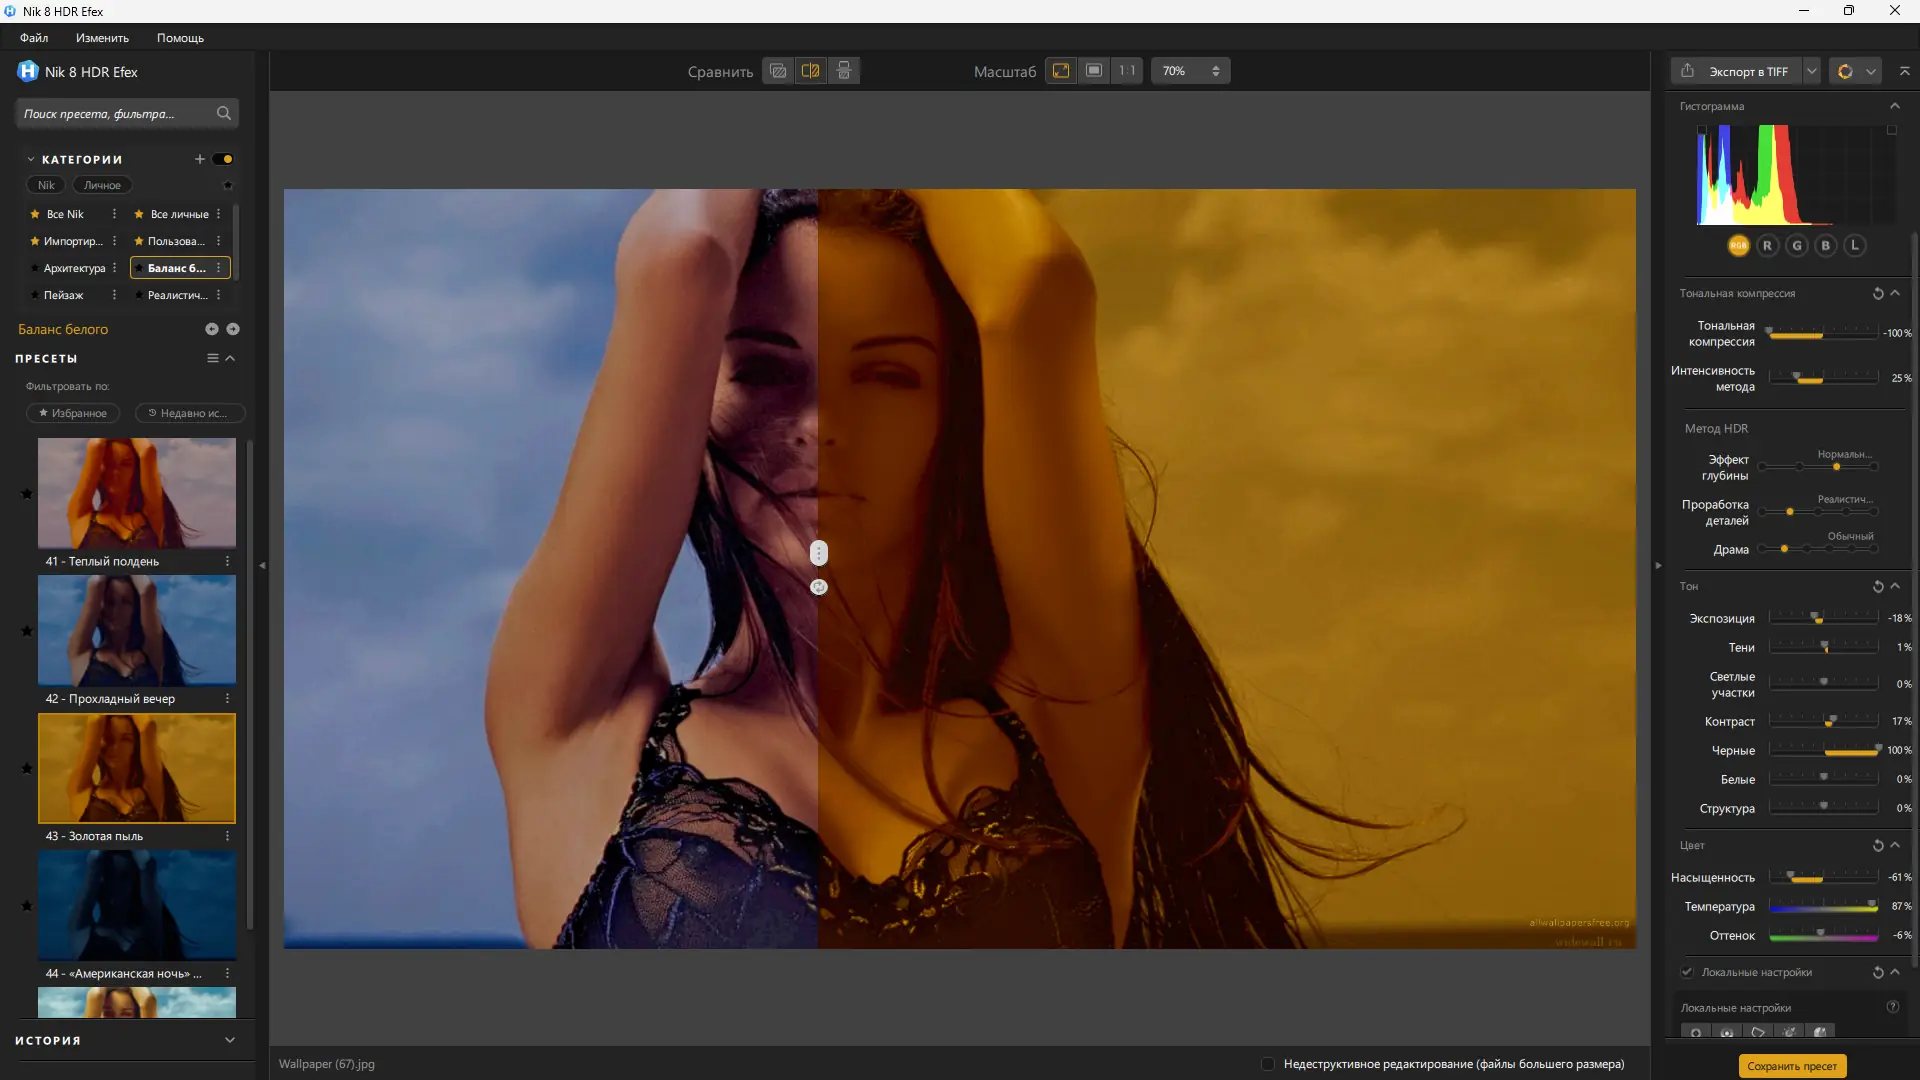Reset the Tone Compression section
The image size is (1920, 1080).
click(1877, 294)
